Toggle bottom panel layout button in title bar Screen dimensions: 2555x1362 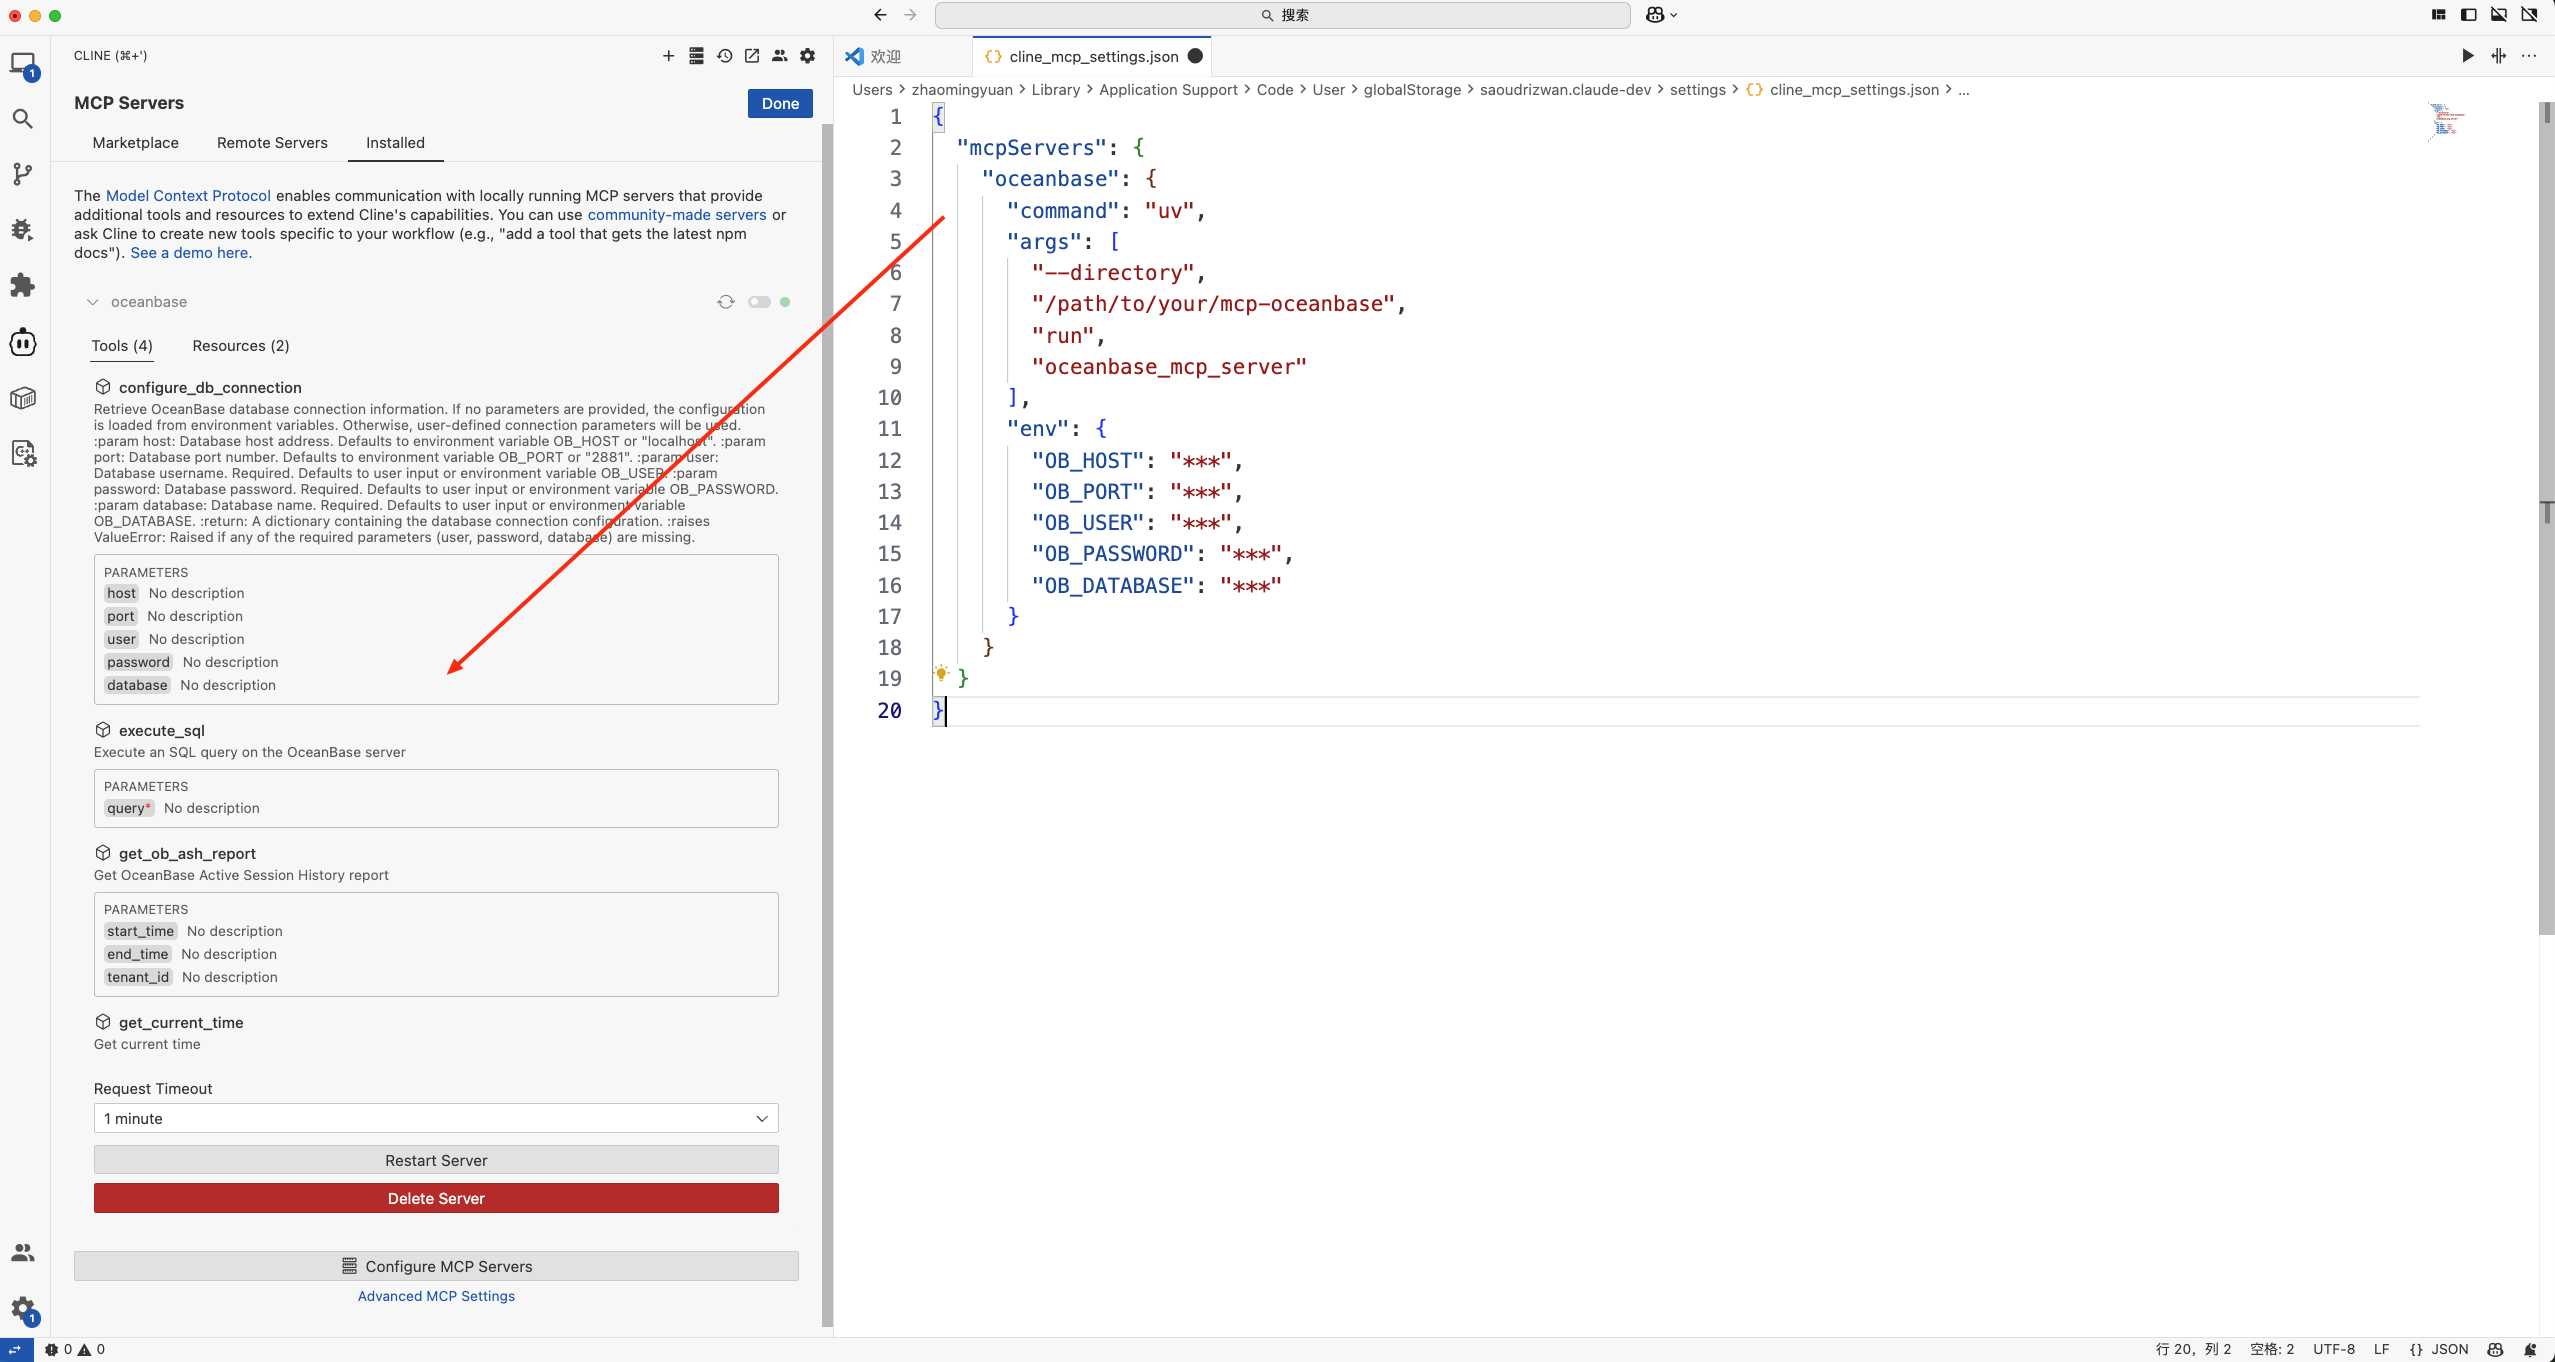(x=2498, y=15)
